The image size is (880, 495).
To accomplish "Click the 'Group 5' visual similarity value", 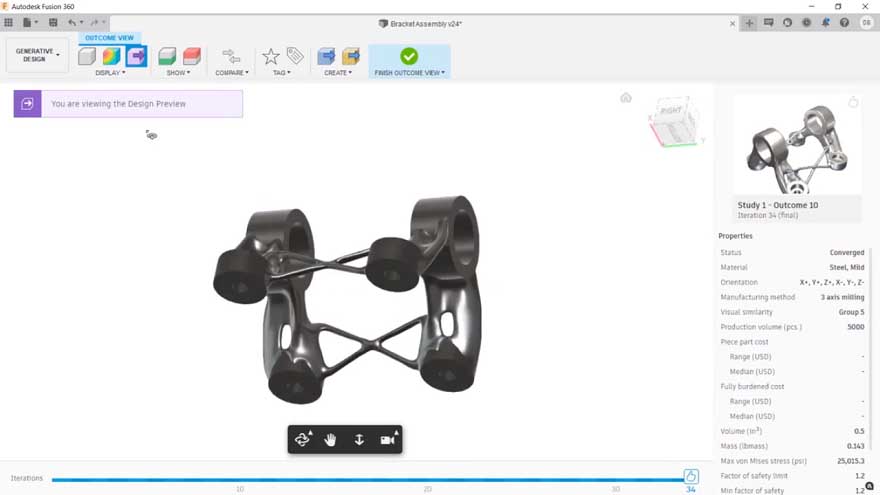I will [x=851, y=312].
